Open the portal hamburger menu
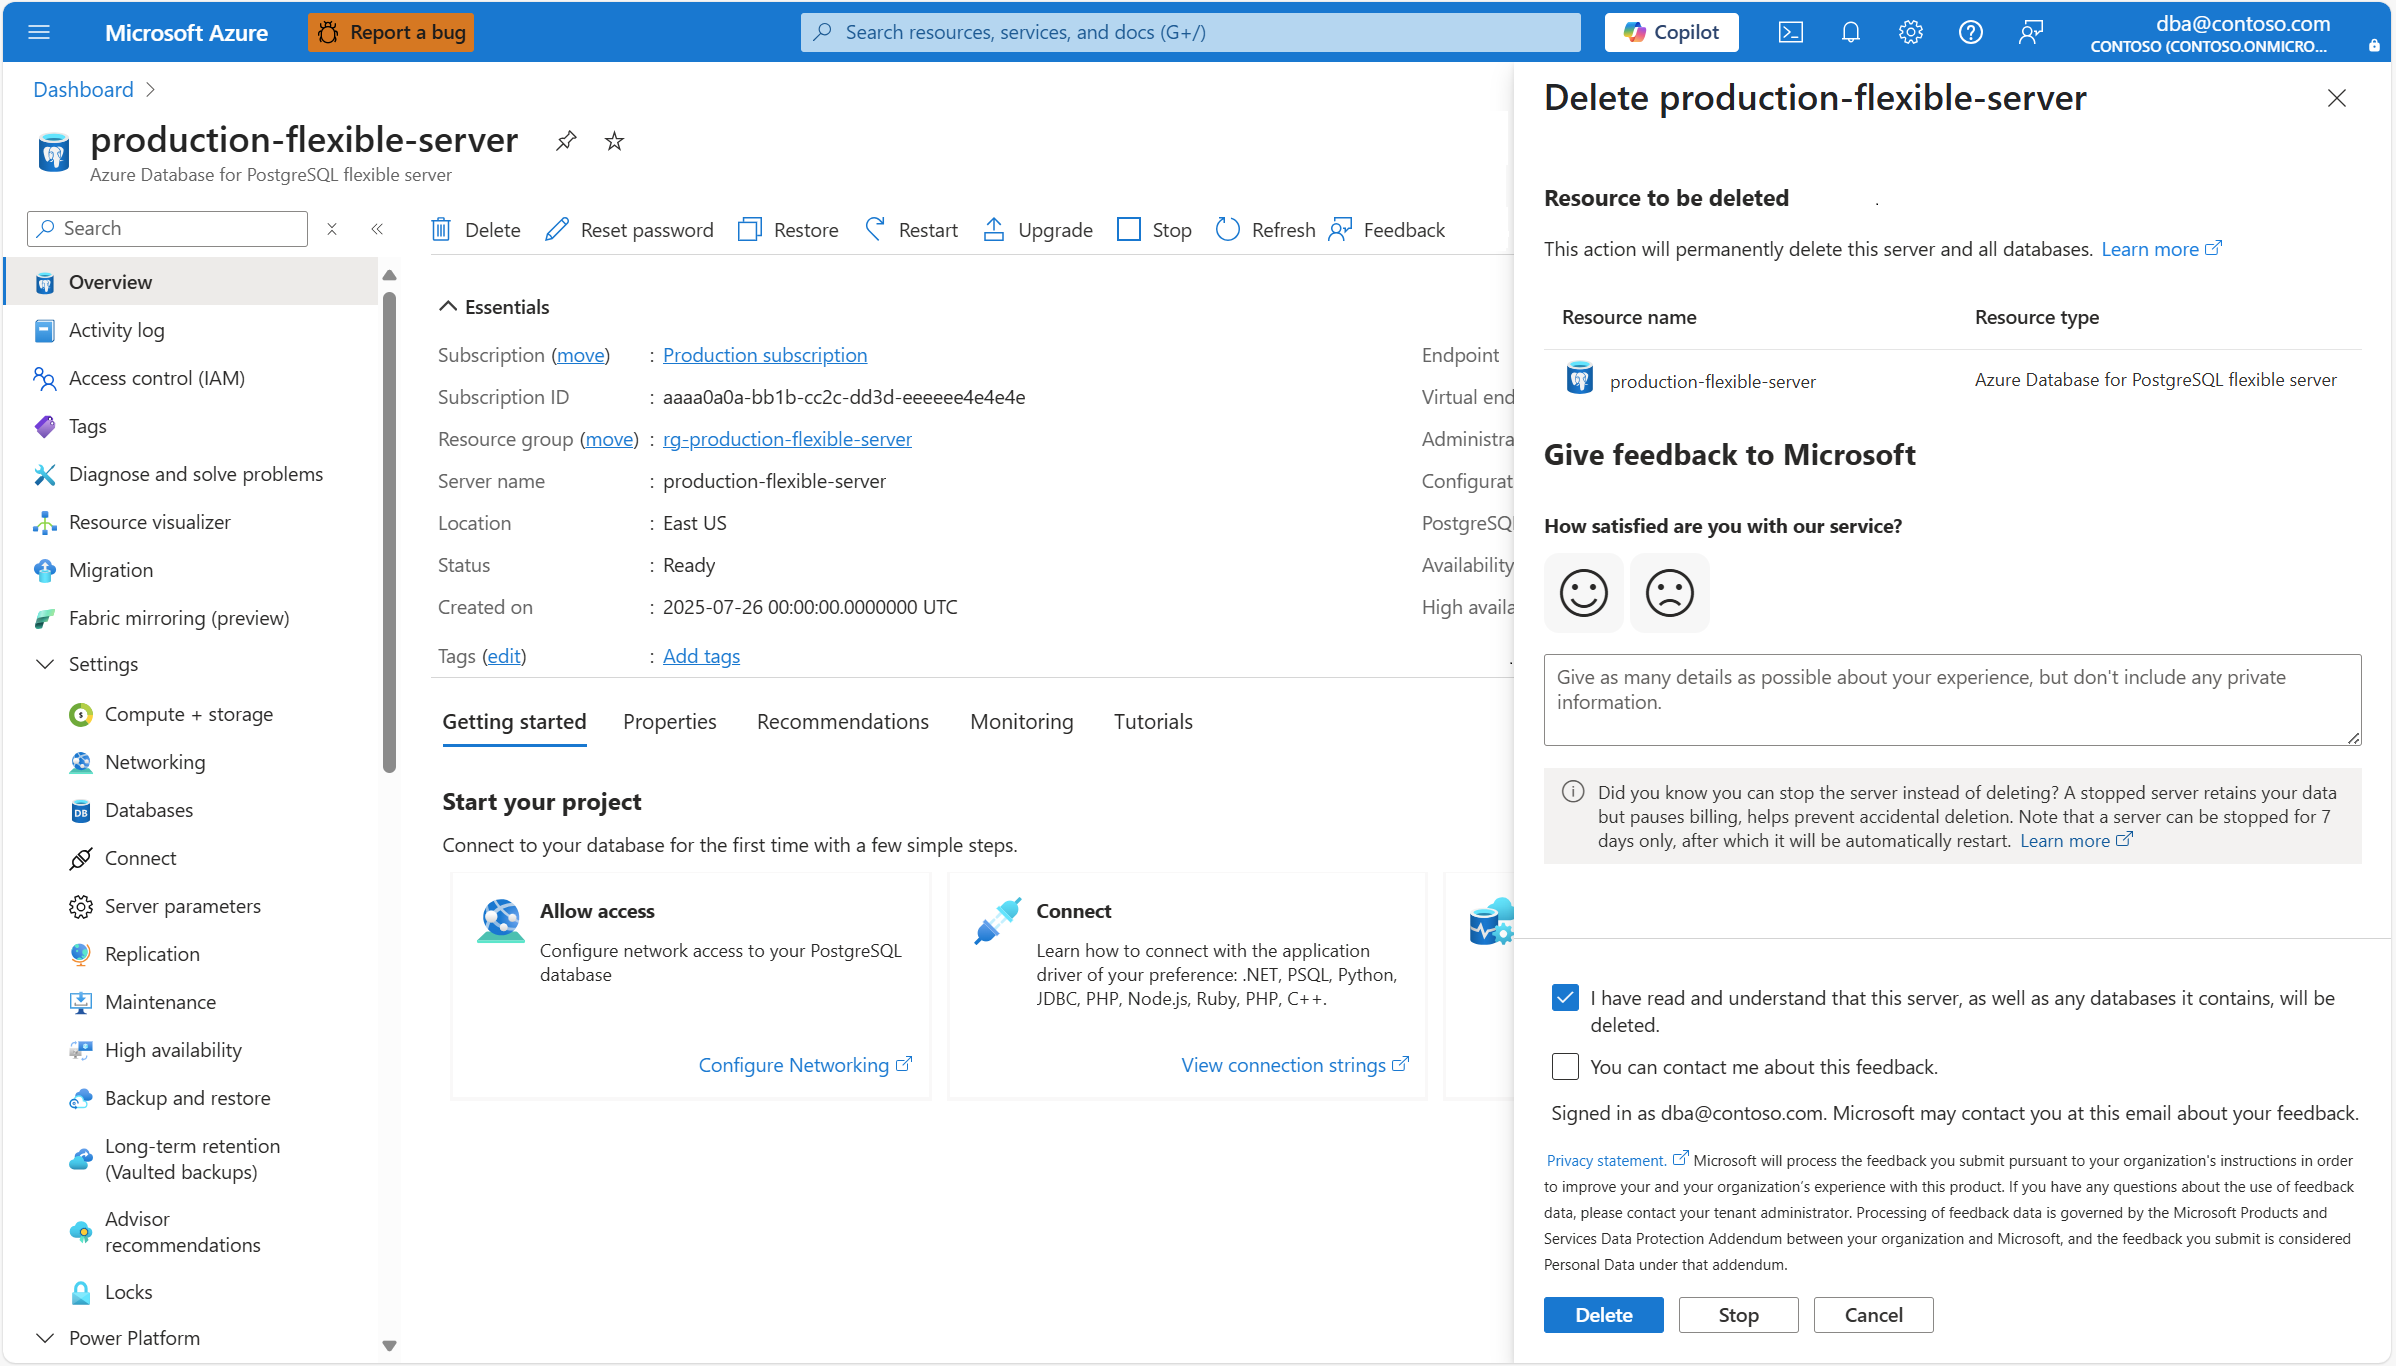 coord(39,32)
